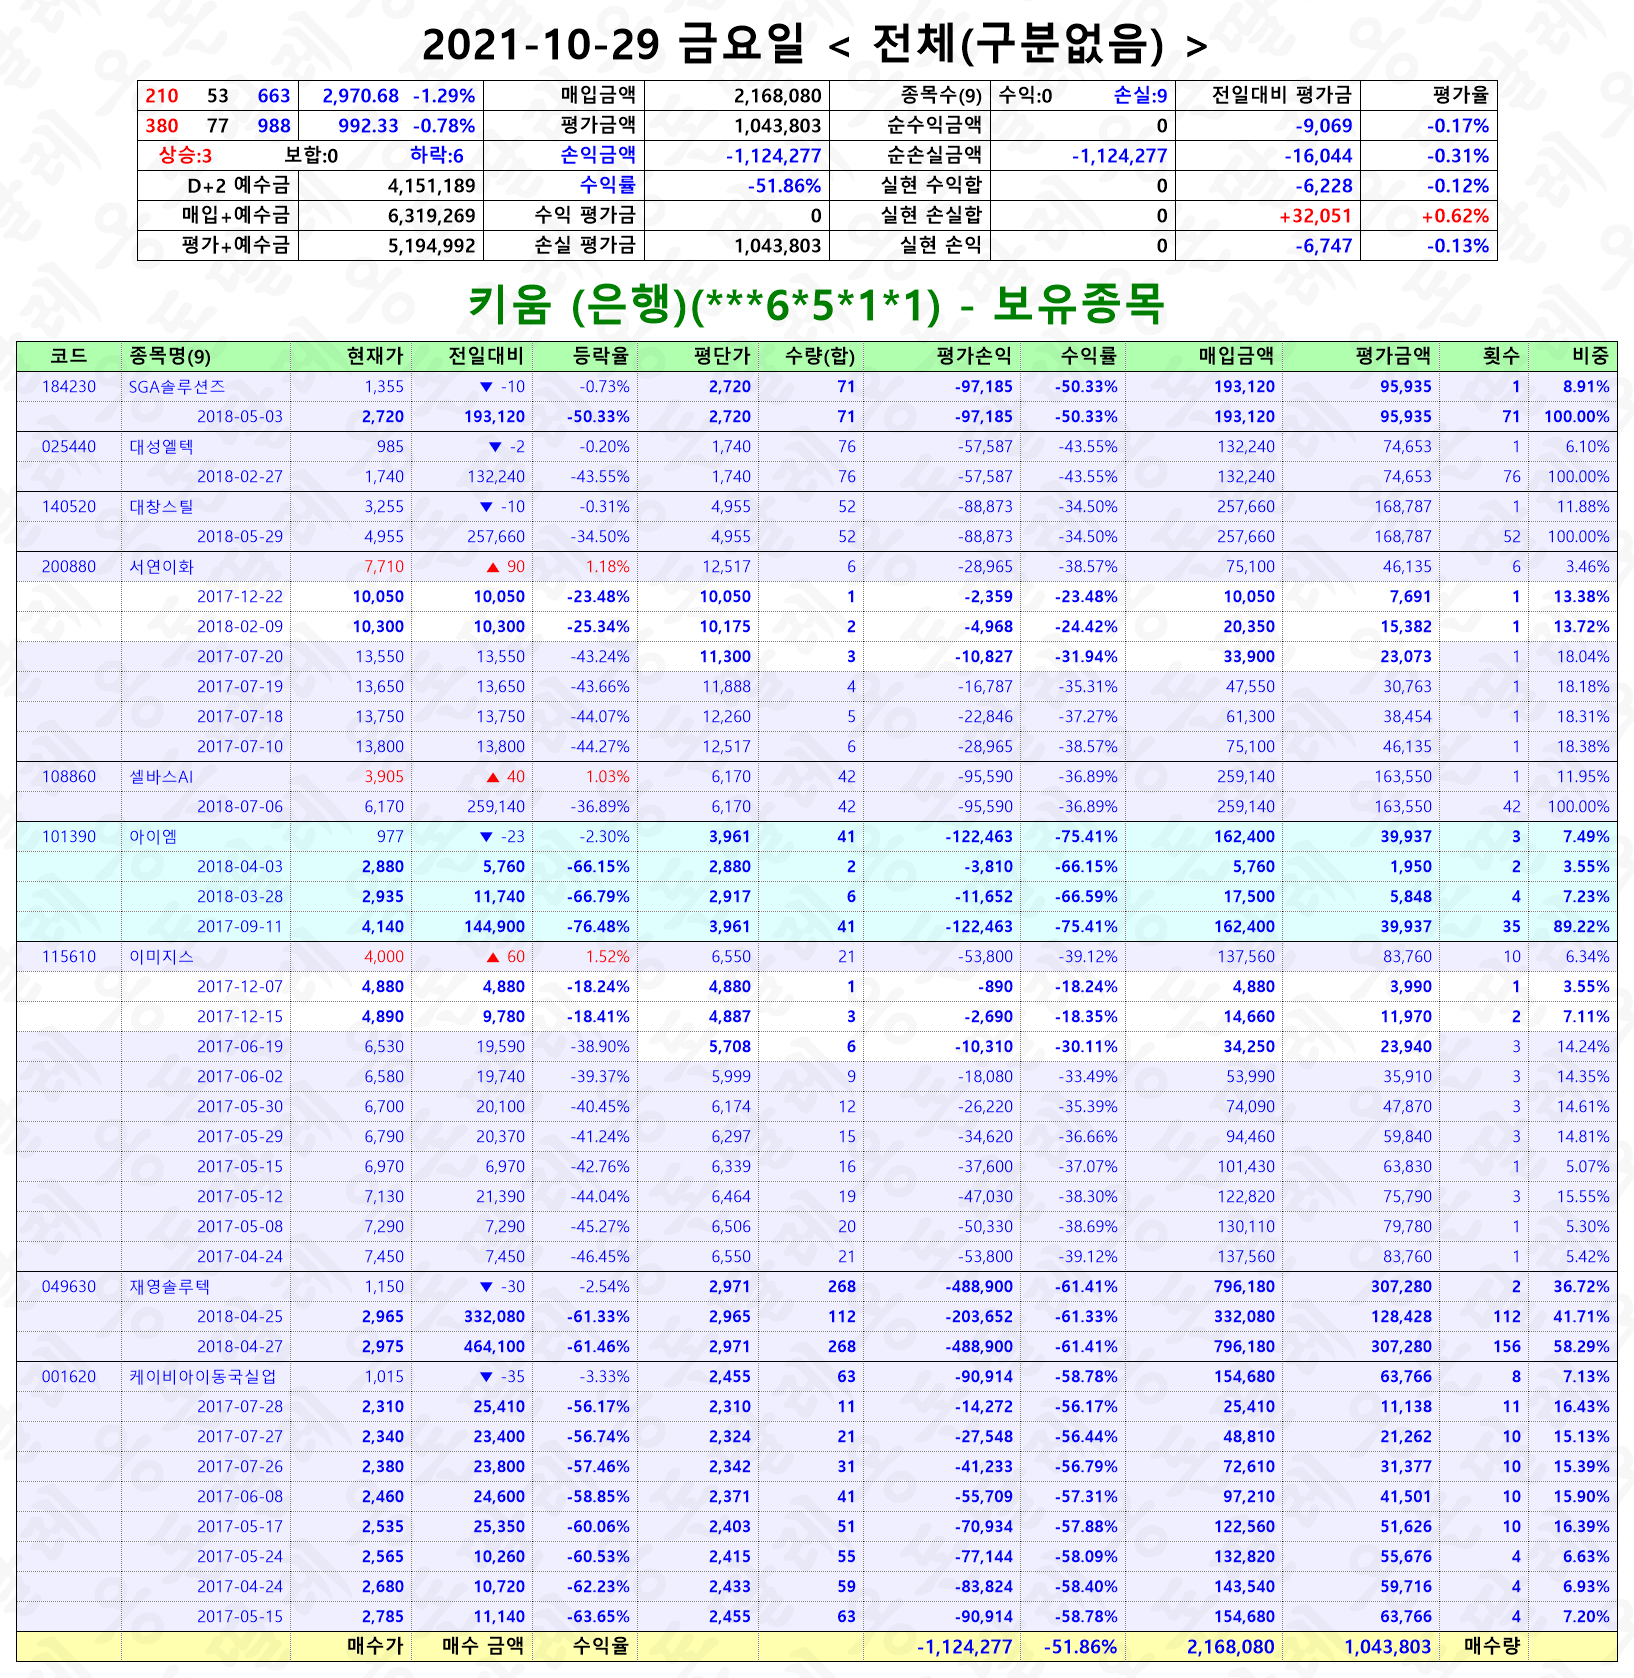
Task: Click the 상승:3 summary label
Action: [x=185, y=155]
